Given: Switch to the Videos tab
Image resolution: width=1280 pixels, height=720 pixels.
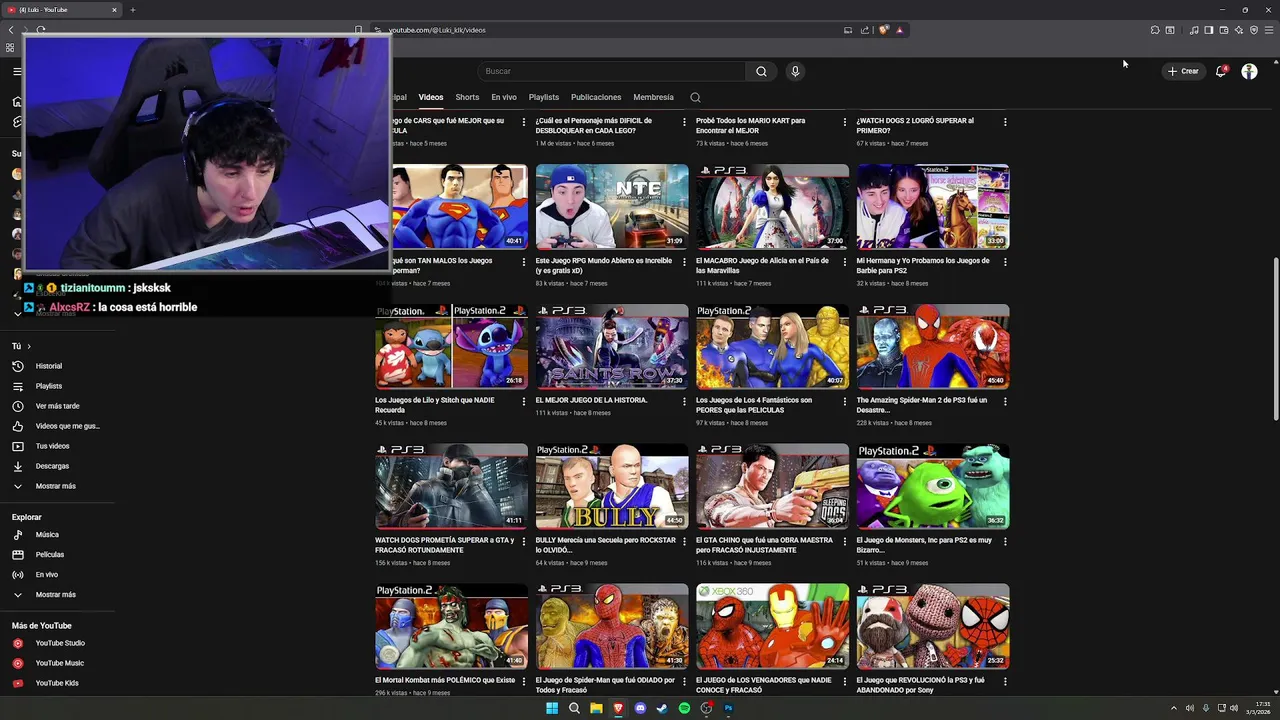Looking at the screenshot, I should (x=431, y=97).
